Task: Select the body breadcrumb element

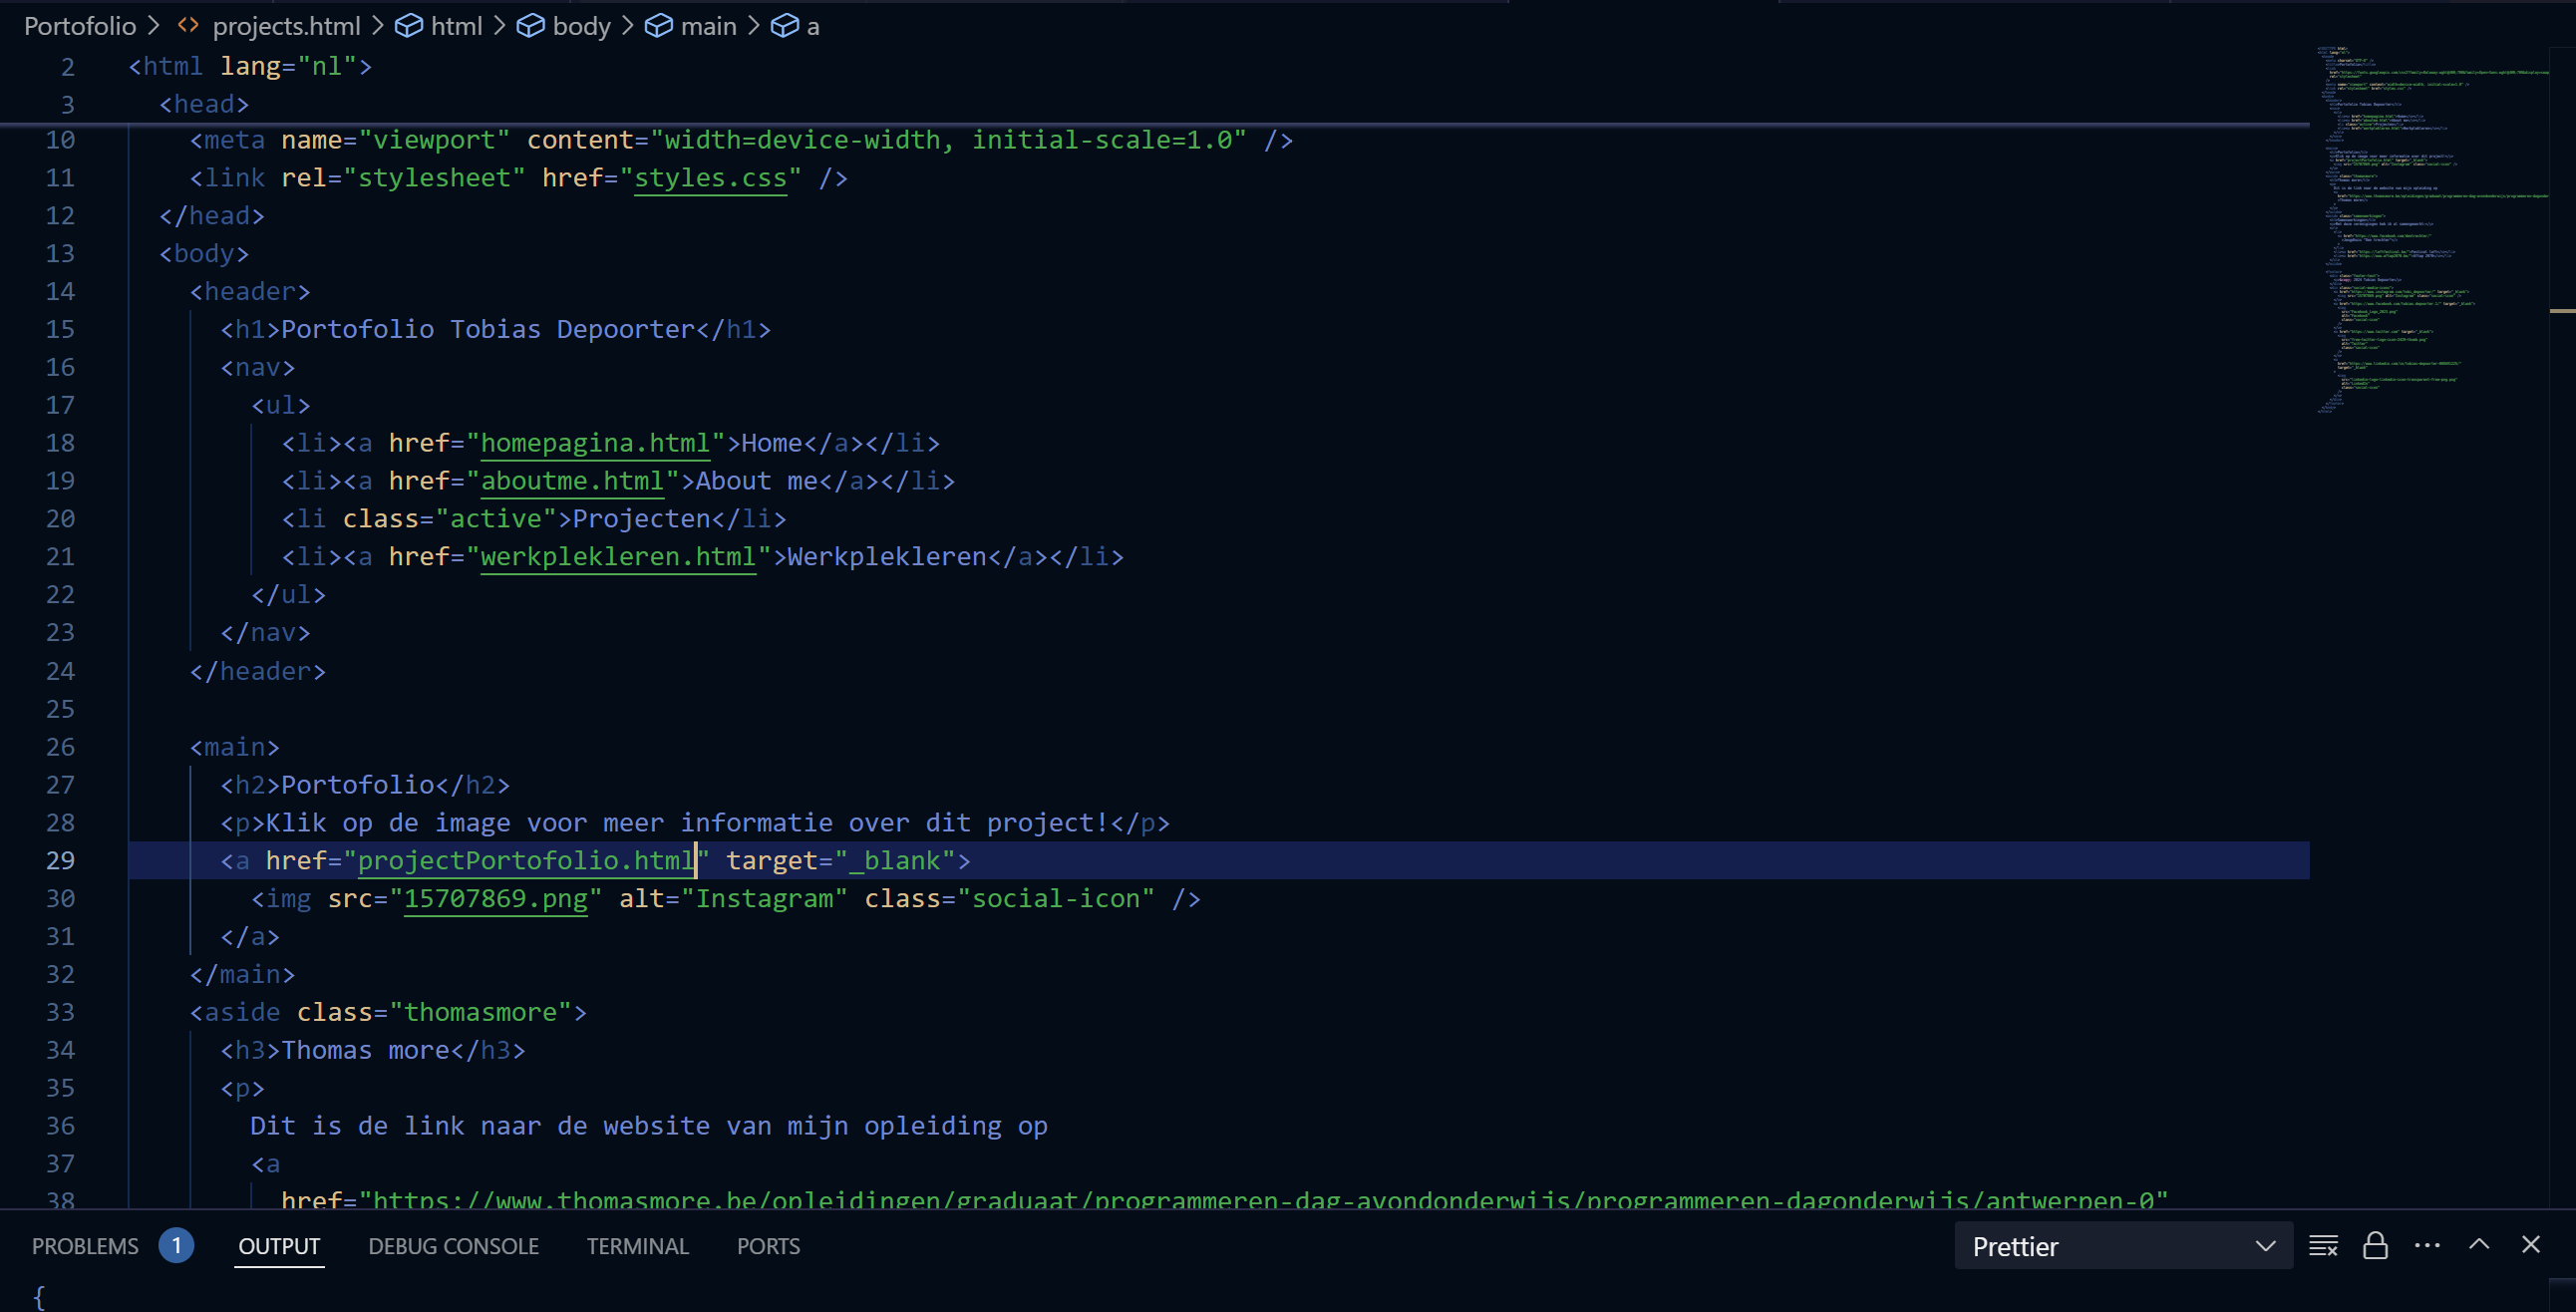Action: (581, 26)
